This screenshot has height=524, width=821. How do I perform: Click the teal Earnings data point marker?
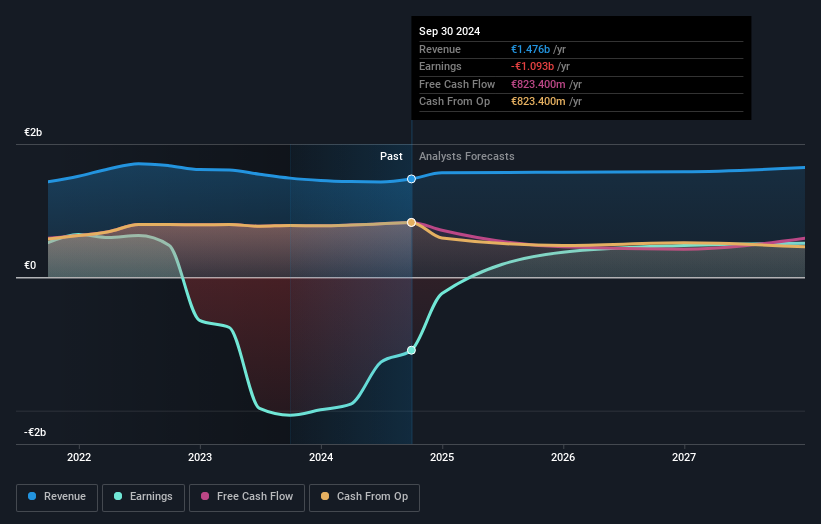pos(412,350)
